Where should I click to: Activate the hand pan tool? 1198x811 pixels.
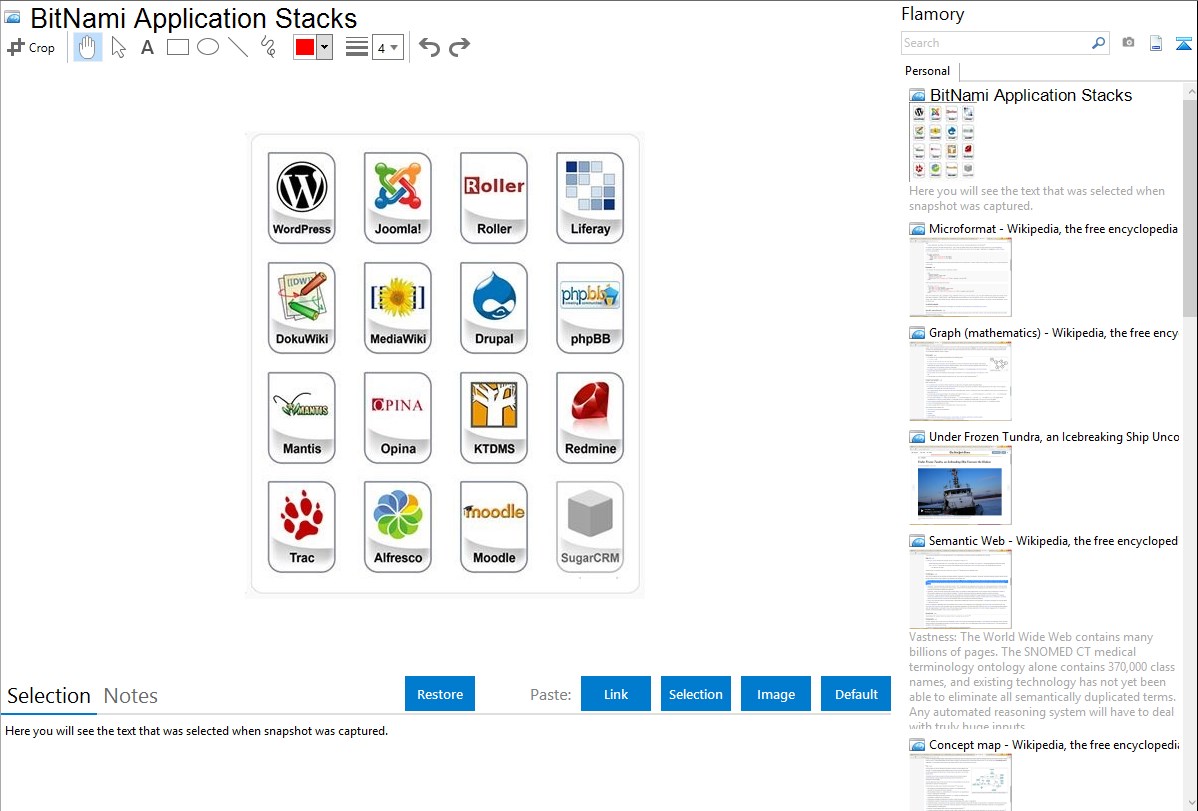coord(87,47)
